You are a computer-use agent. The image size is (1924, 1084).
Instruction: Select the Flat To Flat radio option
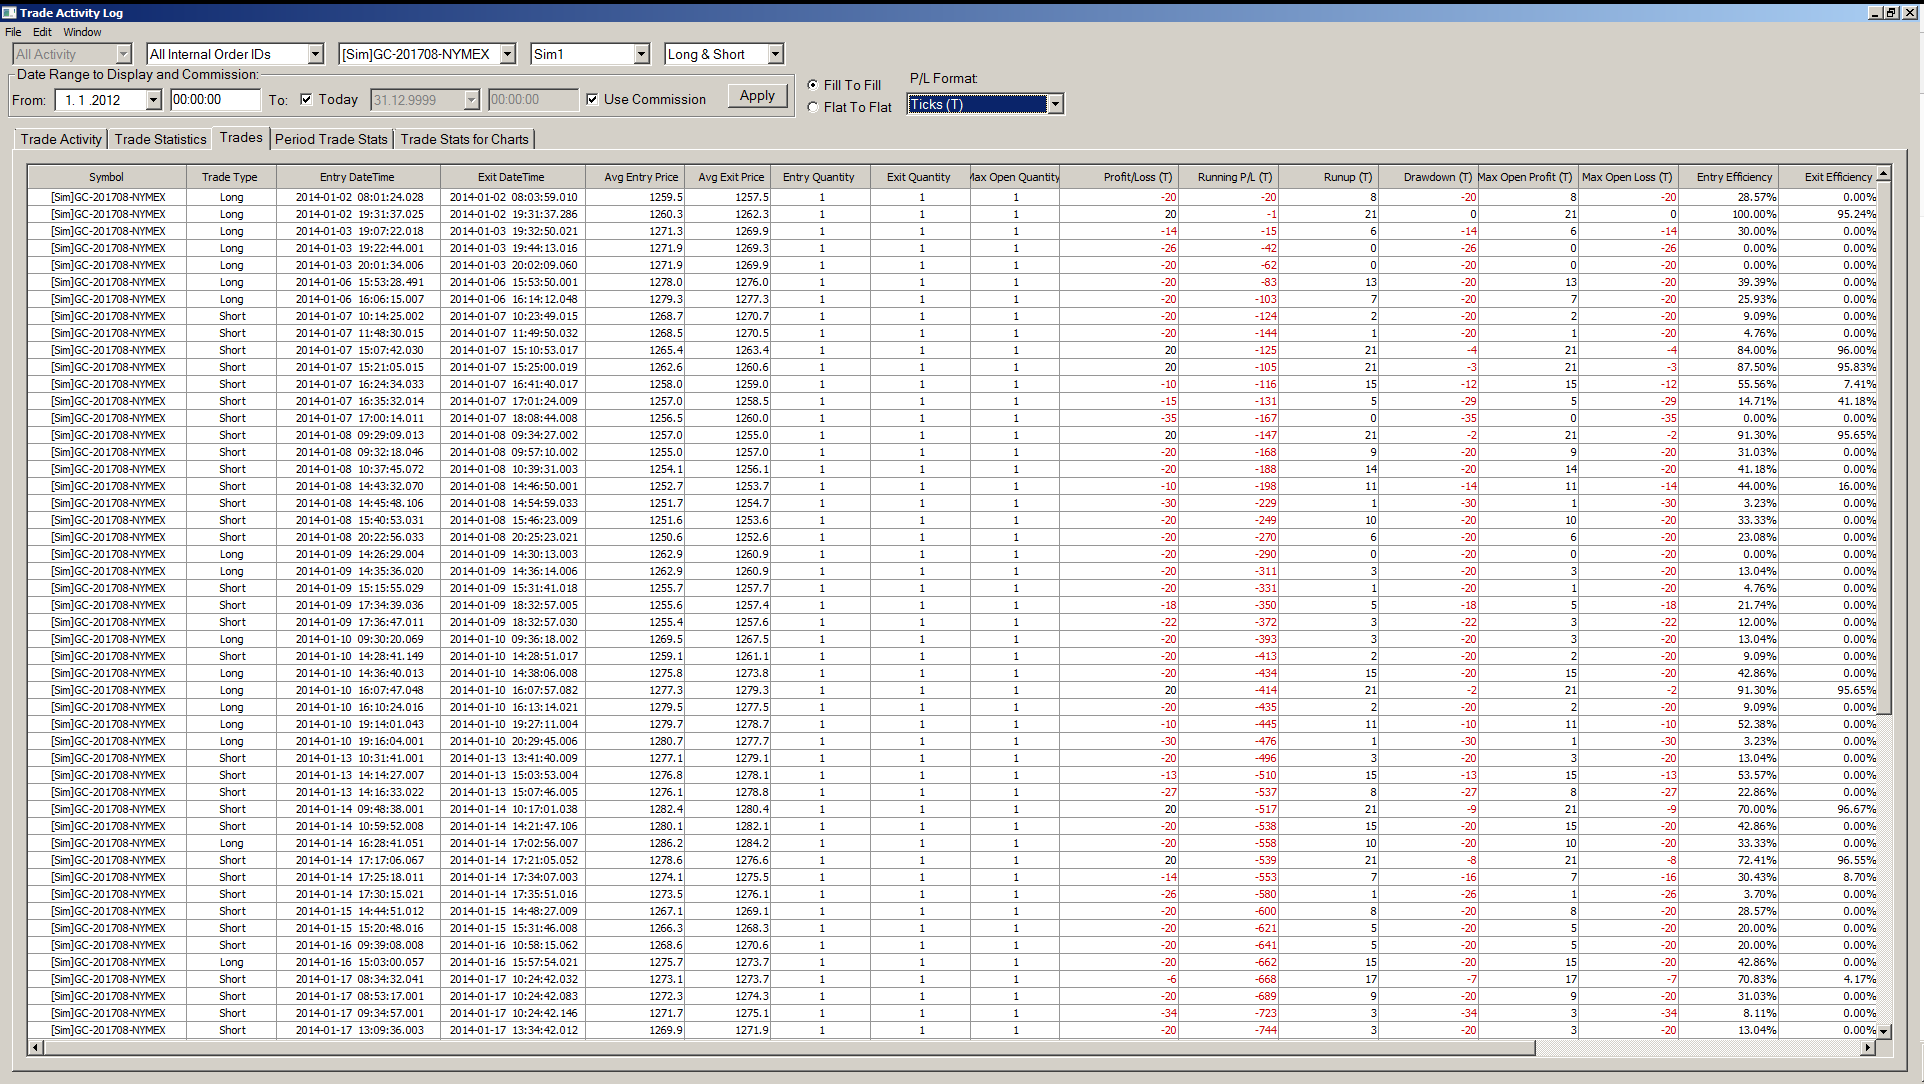813,107
